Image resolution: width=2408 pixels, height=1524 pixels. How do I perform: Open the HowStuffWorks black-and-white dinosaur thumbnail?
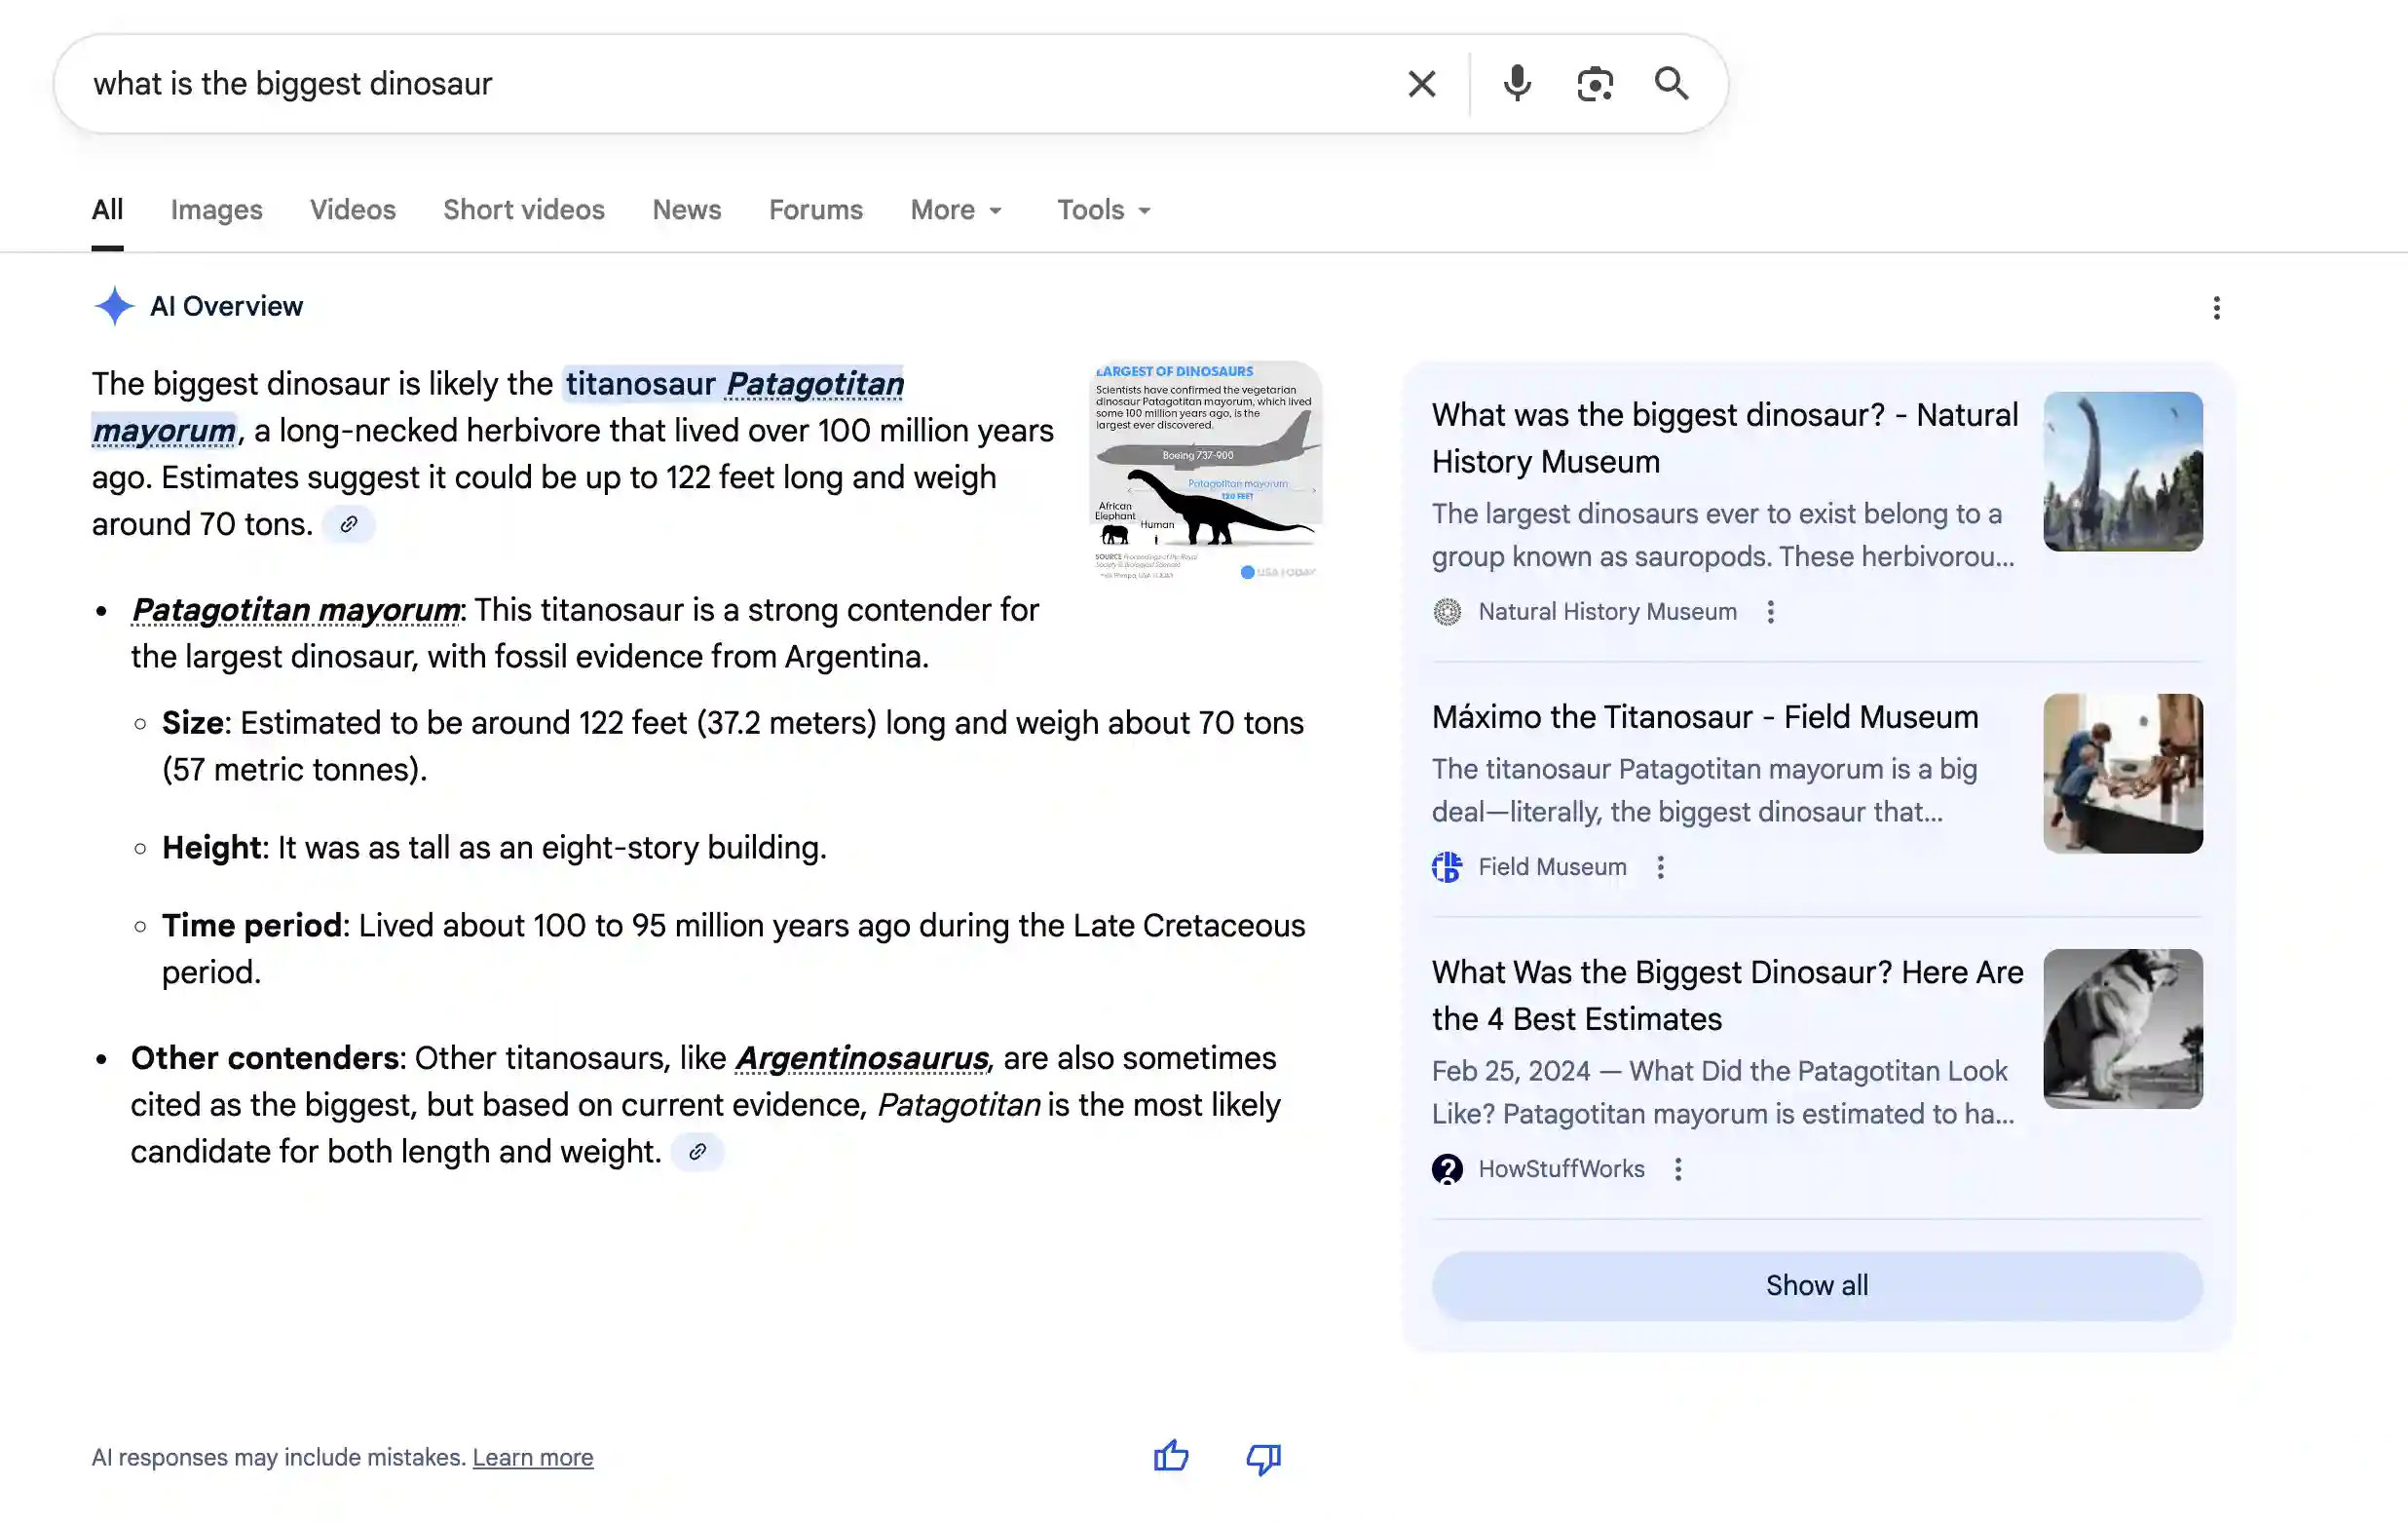click(x=2123, y=1029)
